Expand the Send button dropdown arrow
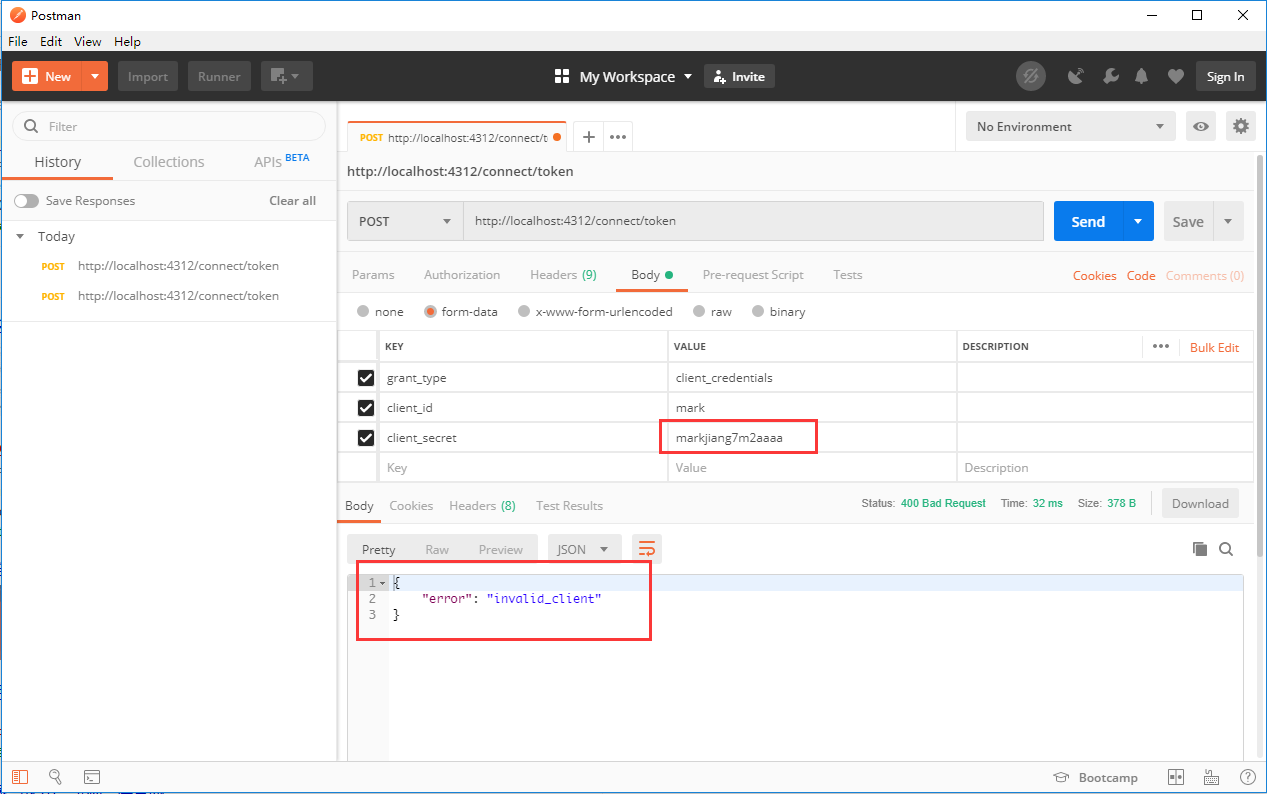The height and width of the screenshot is (794, 1267). point(1138,221)
